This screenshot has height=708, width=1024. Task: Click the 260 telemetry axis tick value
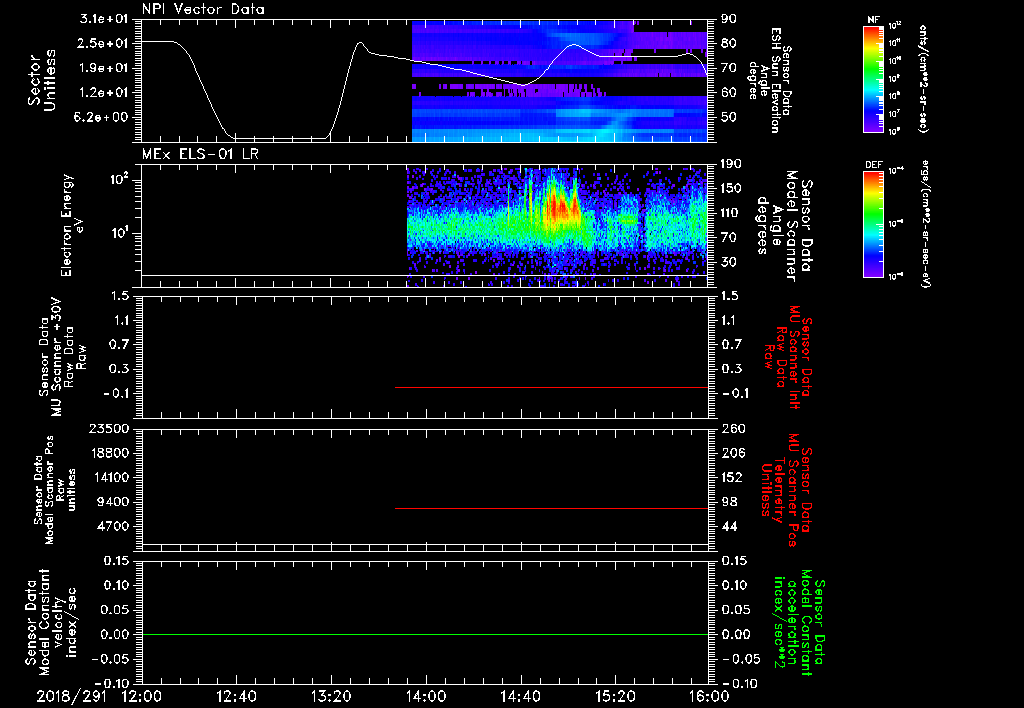tap(733, 429)
